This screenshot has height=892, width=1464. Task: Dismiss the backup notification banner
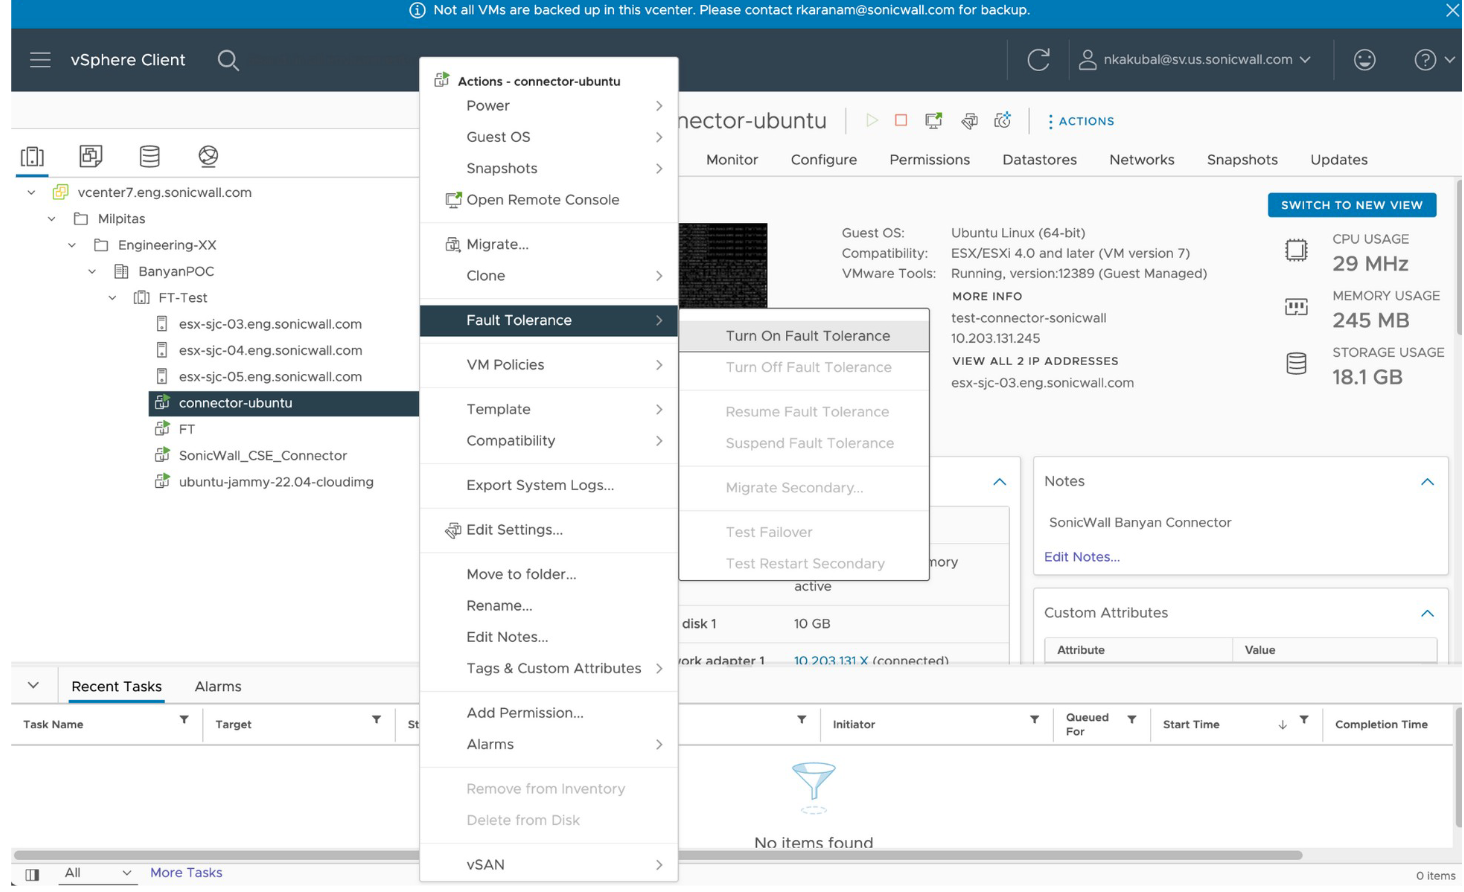point(1452,10)
